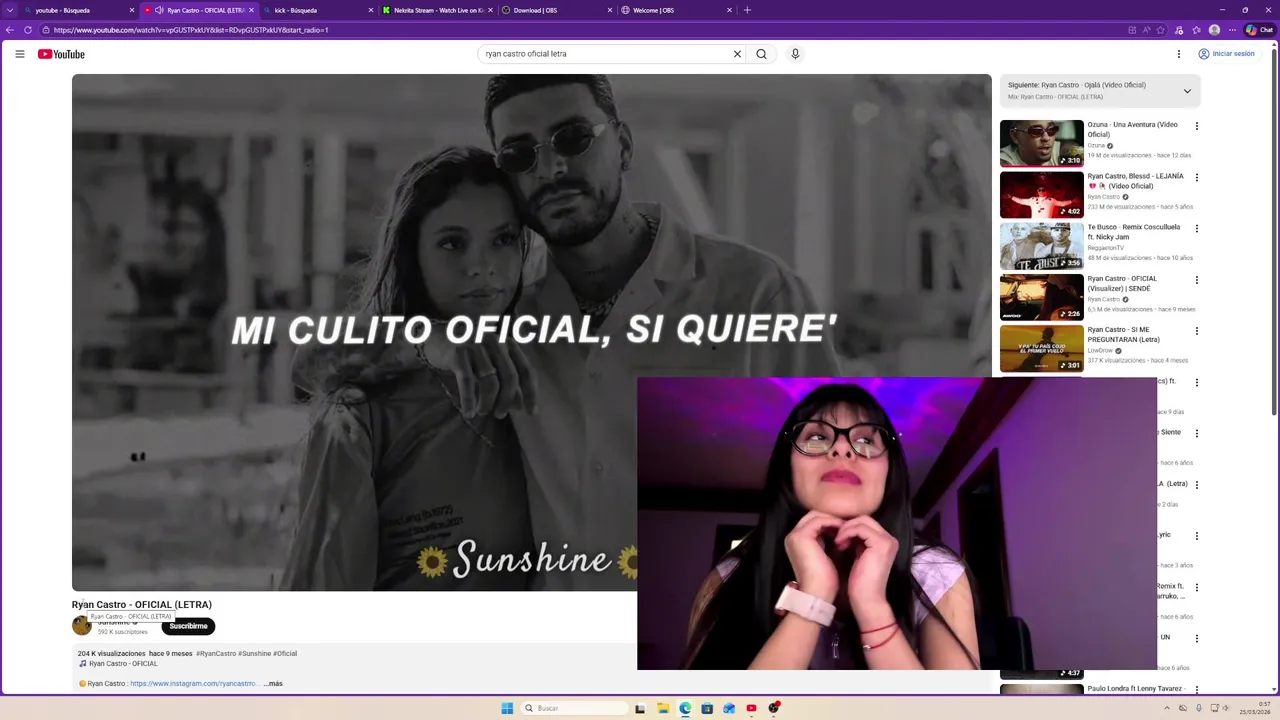Click the Suscribirme button
The height and width of the screenshot is (720, 1280).
tap(188, 626)
